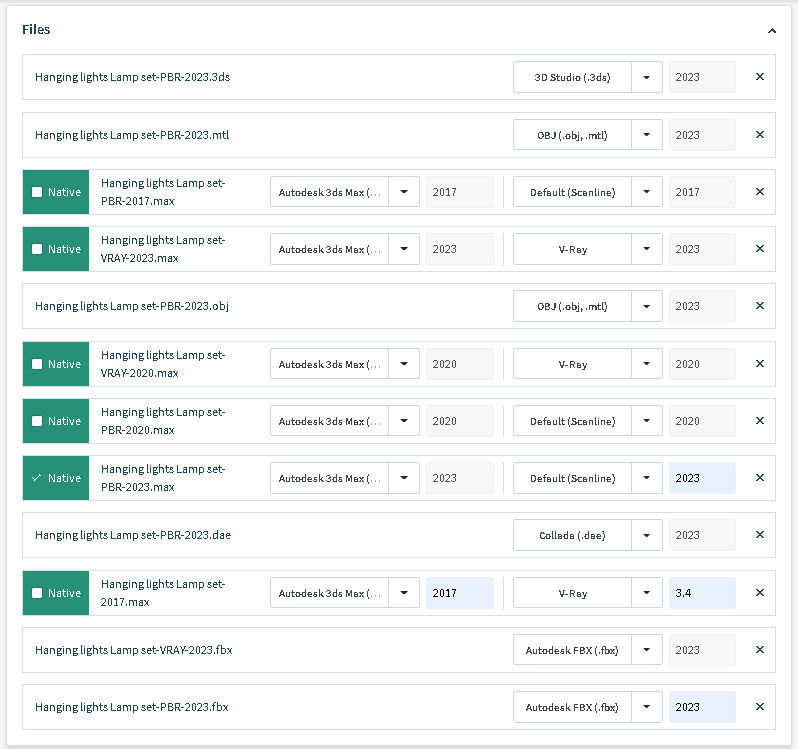
Task: Click the 2017 version field for Lamp set-2017.max
Action: [459, 593]
